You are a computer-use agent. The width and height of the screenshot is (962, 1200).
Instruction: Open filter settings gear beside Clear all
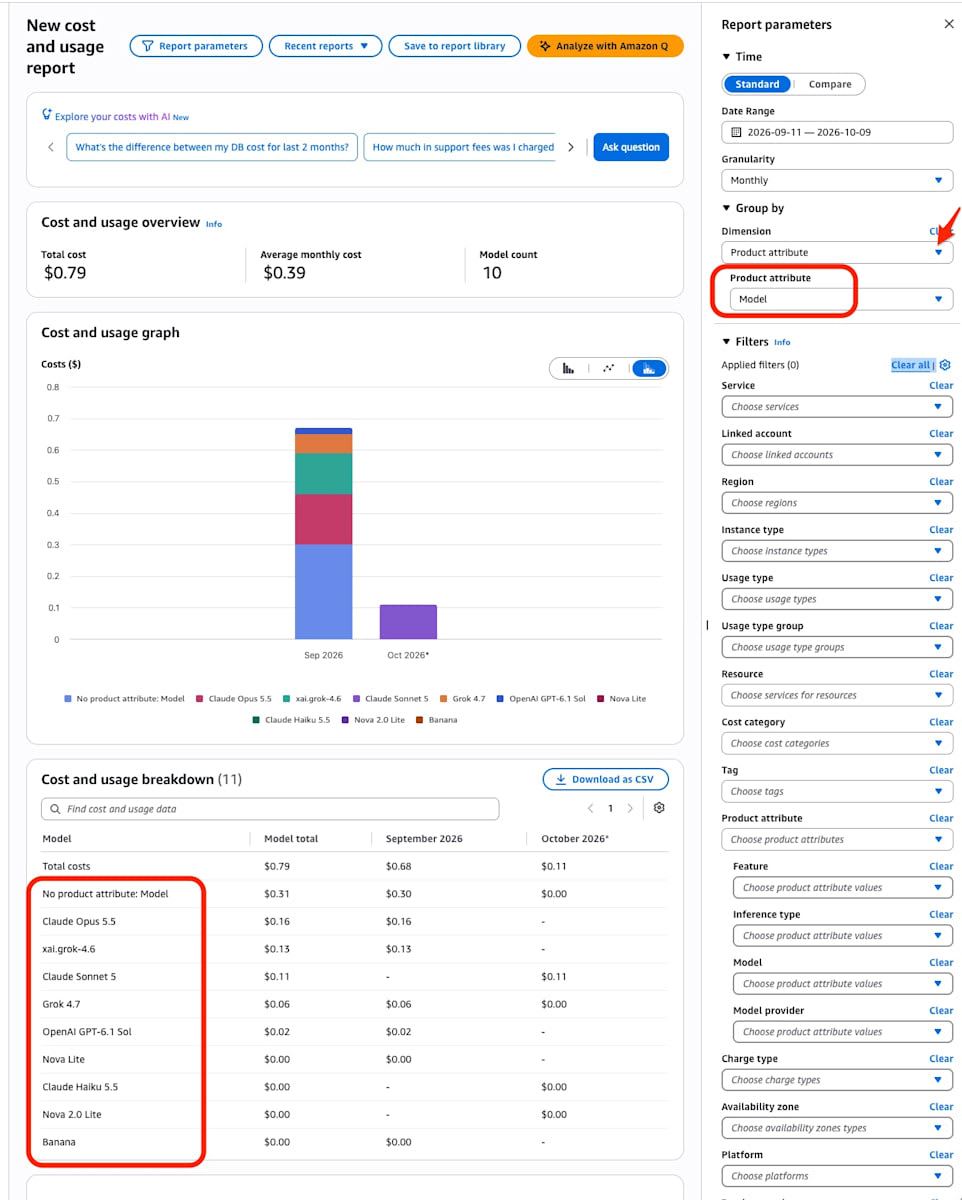pos(945,365)
